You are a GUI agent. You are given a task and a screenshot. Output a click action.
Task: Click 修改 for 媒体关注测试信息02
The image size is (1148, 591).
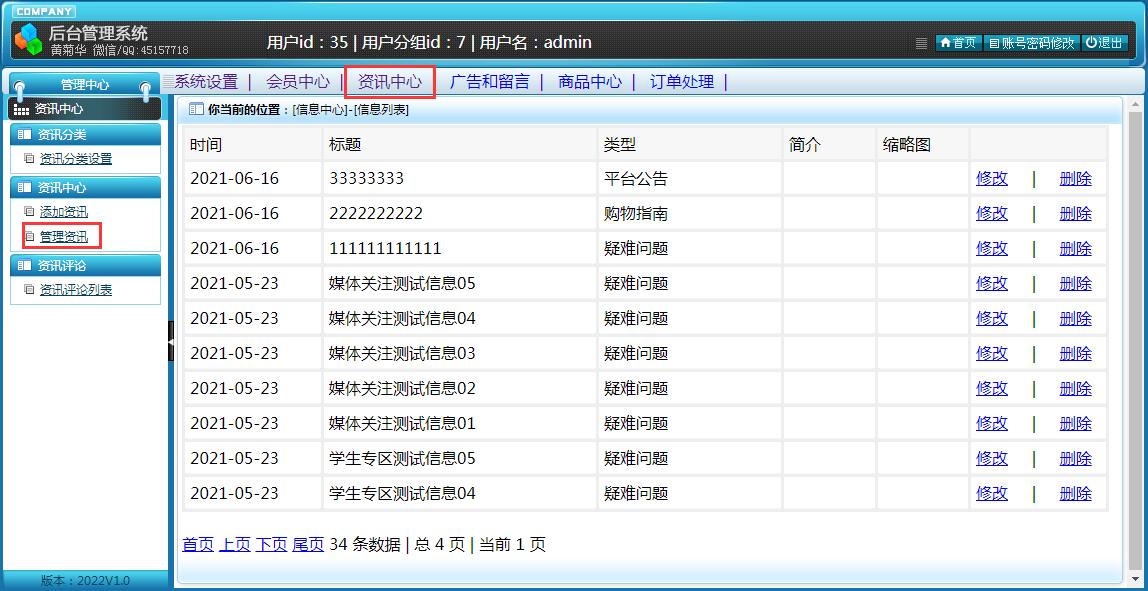point(992,388)
